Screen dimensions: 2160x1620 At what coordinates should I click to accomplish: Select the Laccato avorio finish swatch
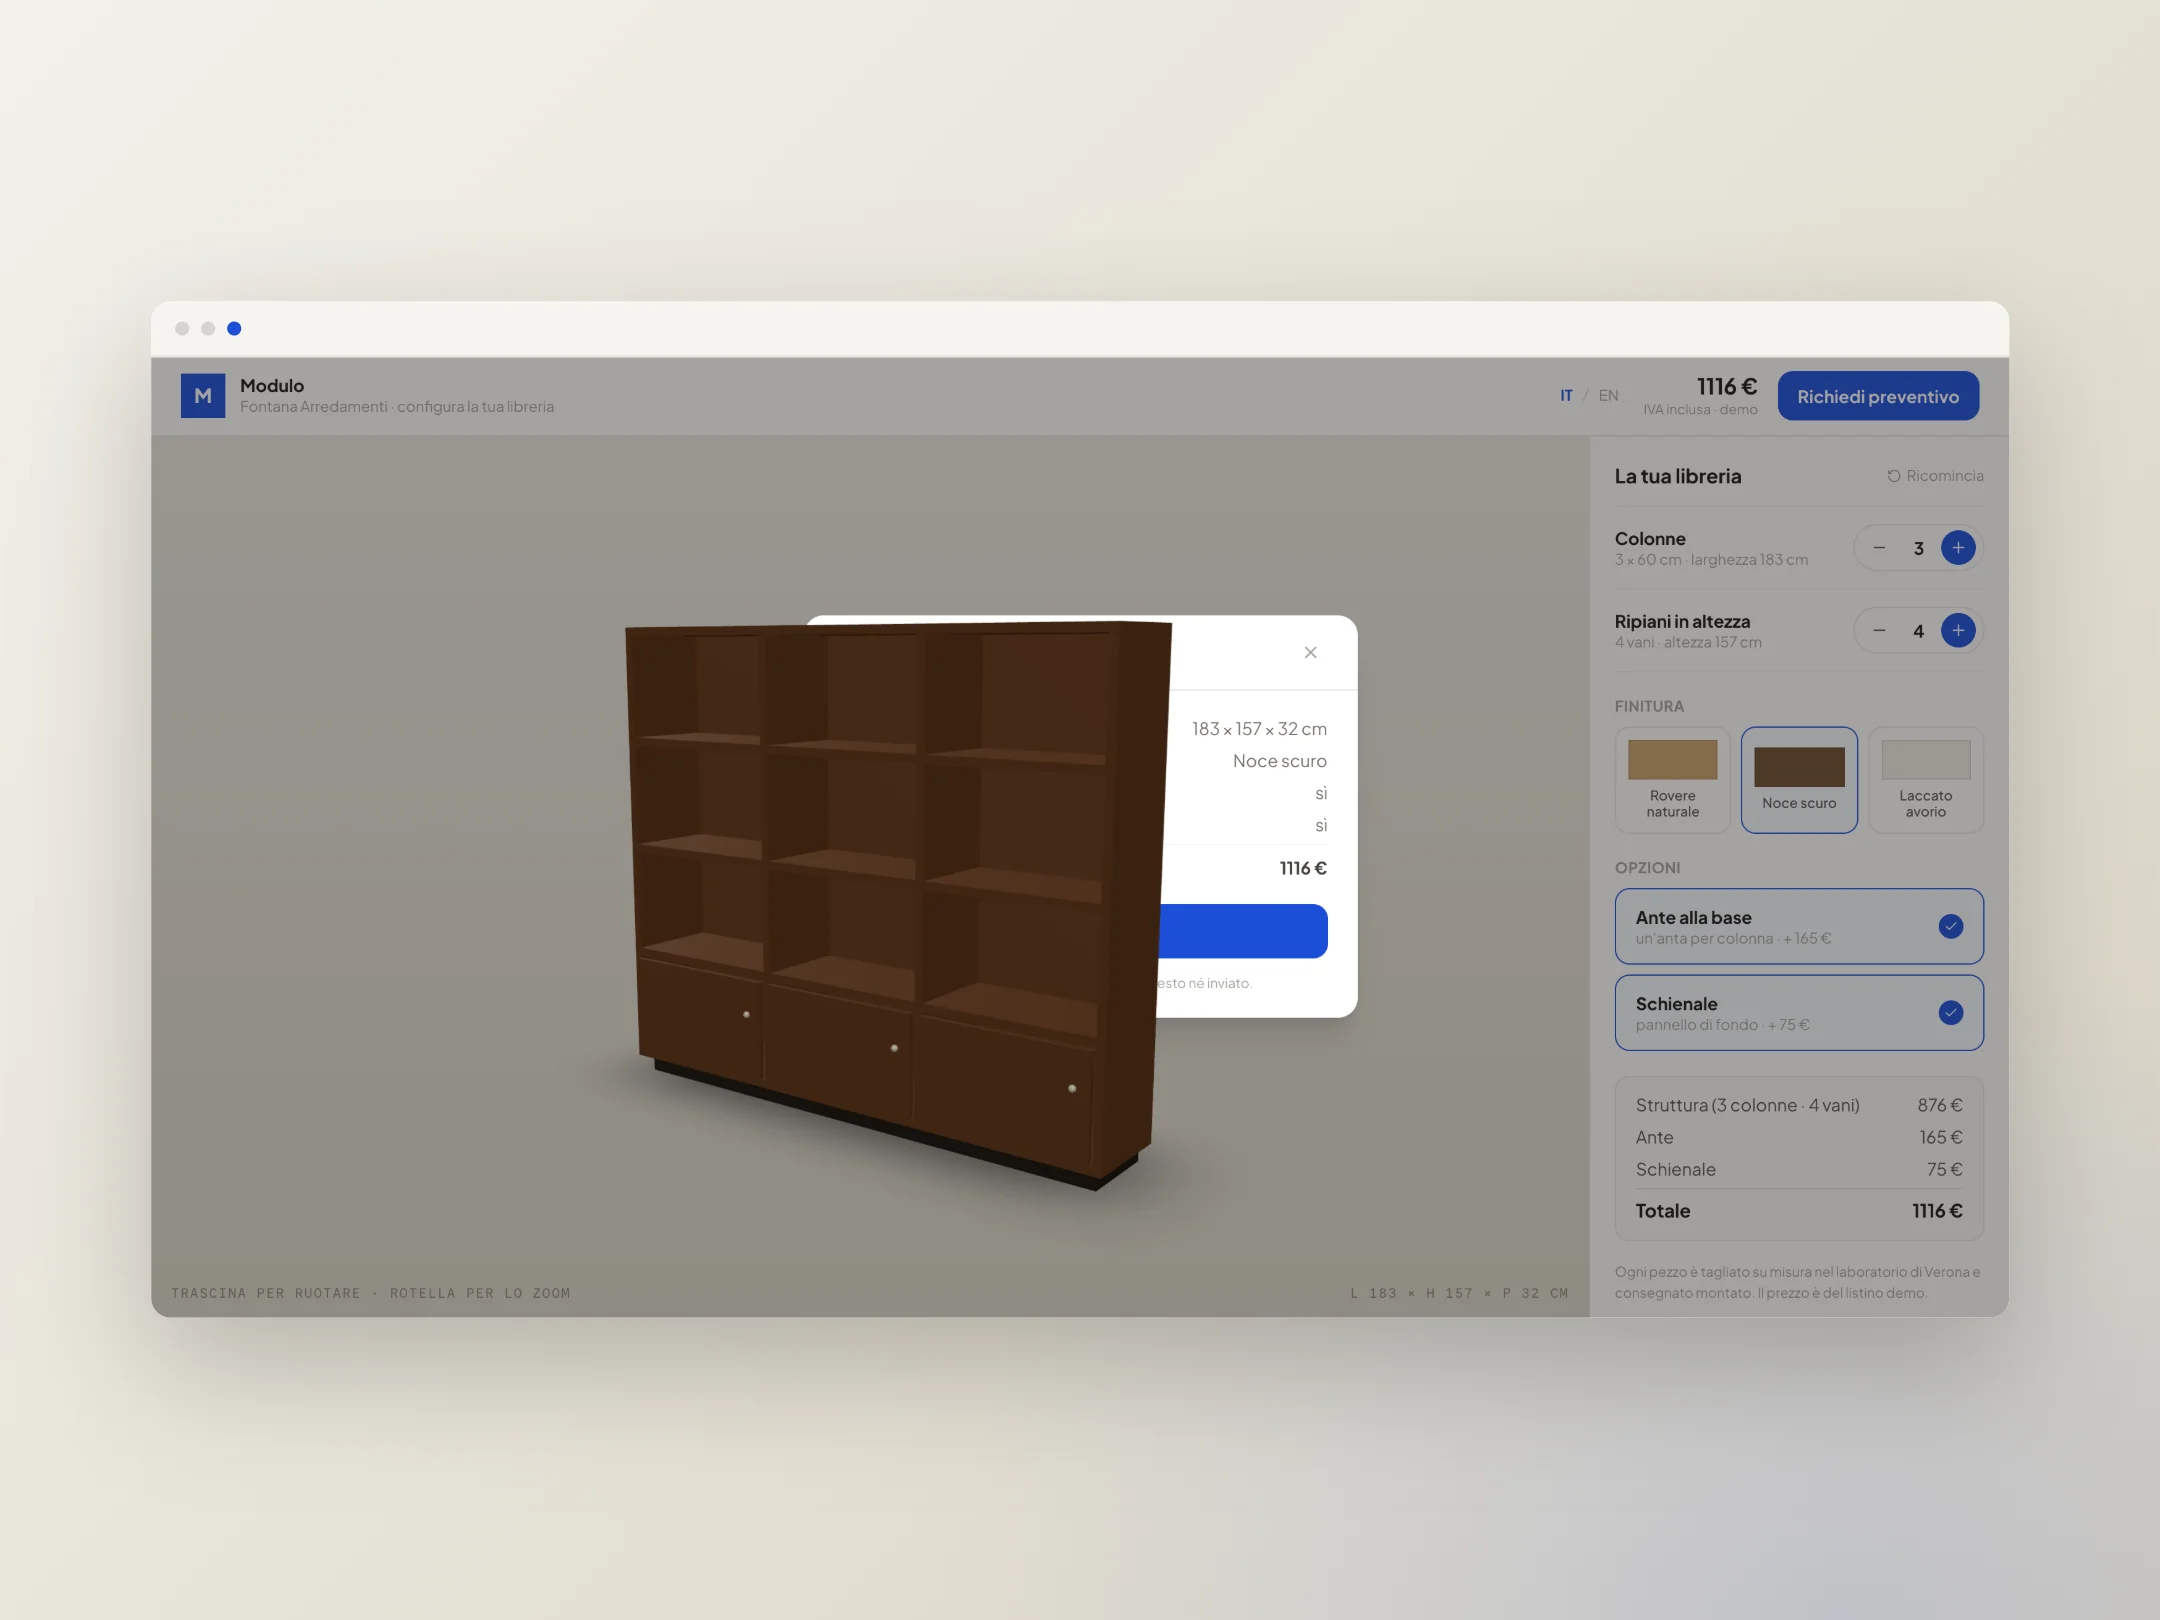tap(1926, 780)
